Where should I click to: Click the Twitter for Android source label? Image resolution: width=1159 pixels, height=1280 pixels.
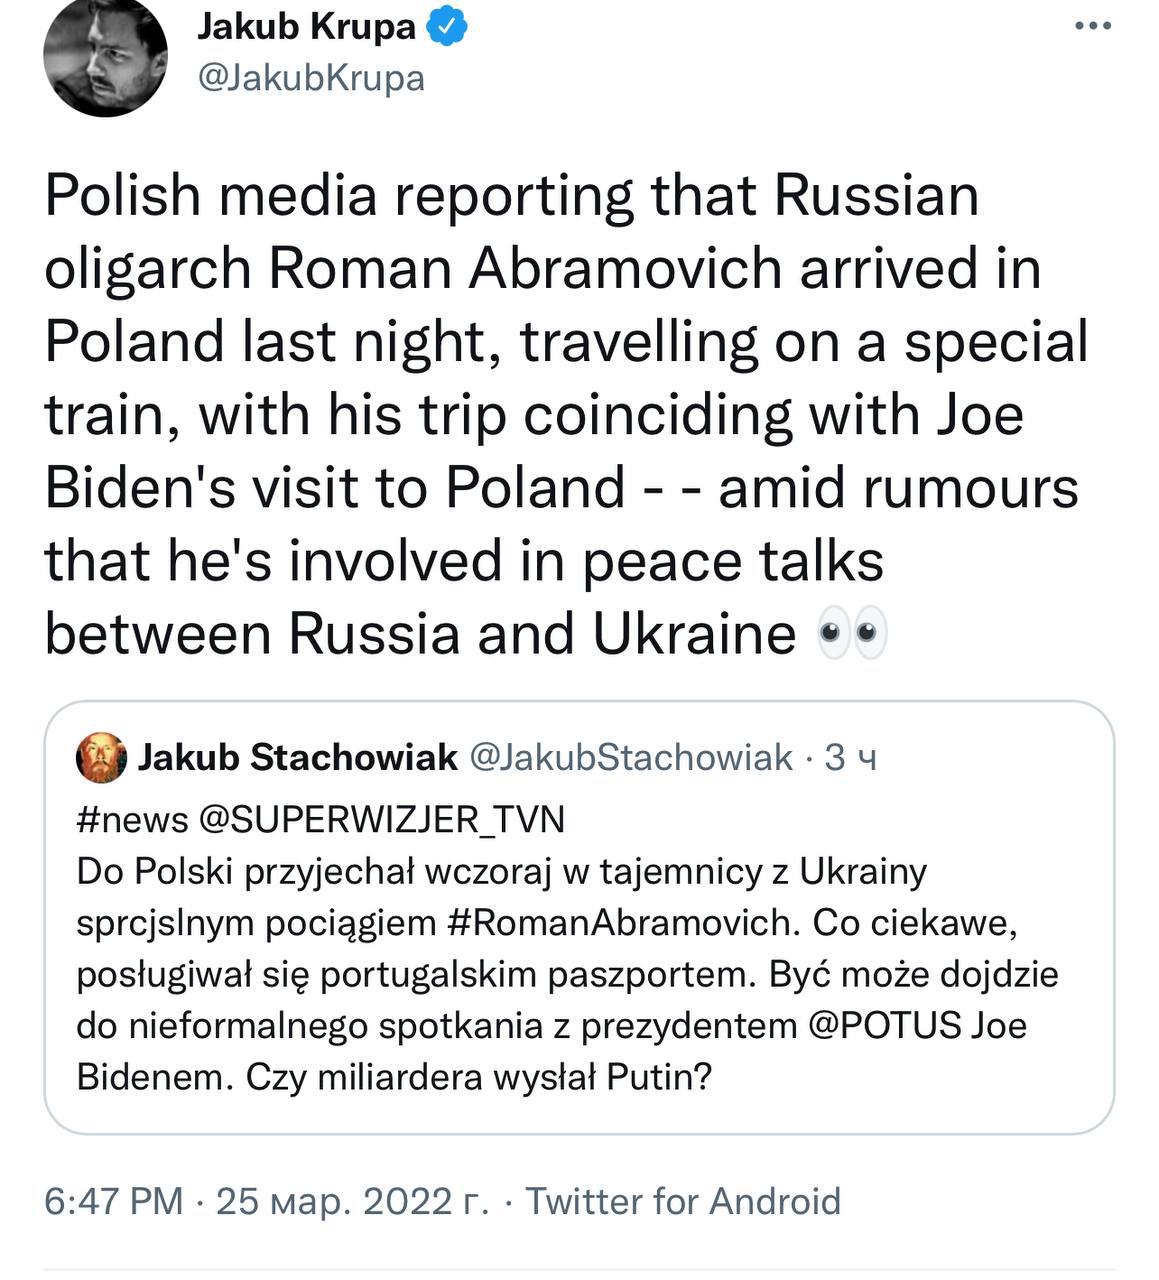coord(683,1200)
